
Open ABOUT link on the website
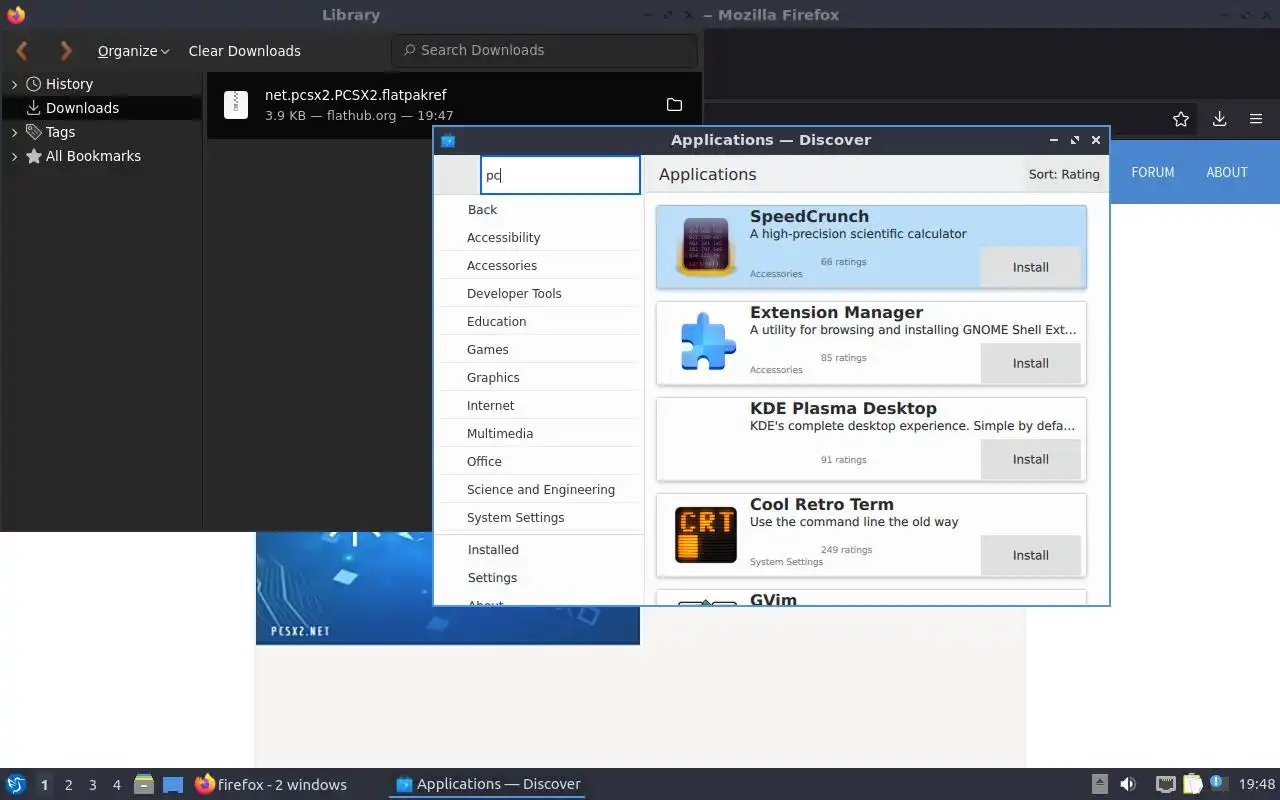tap(1227, 172)
